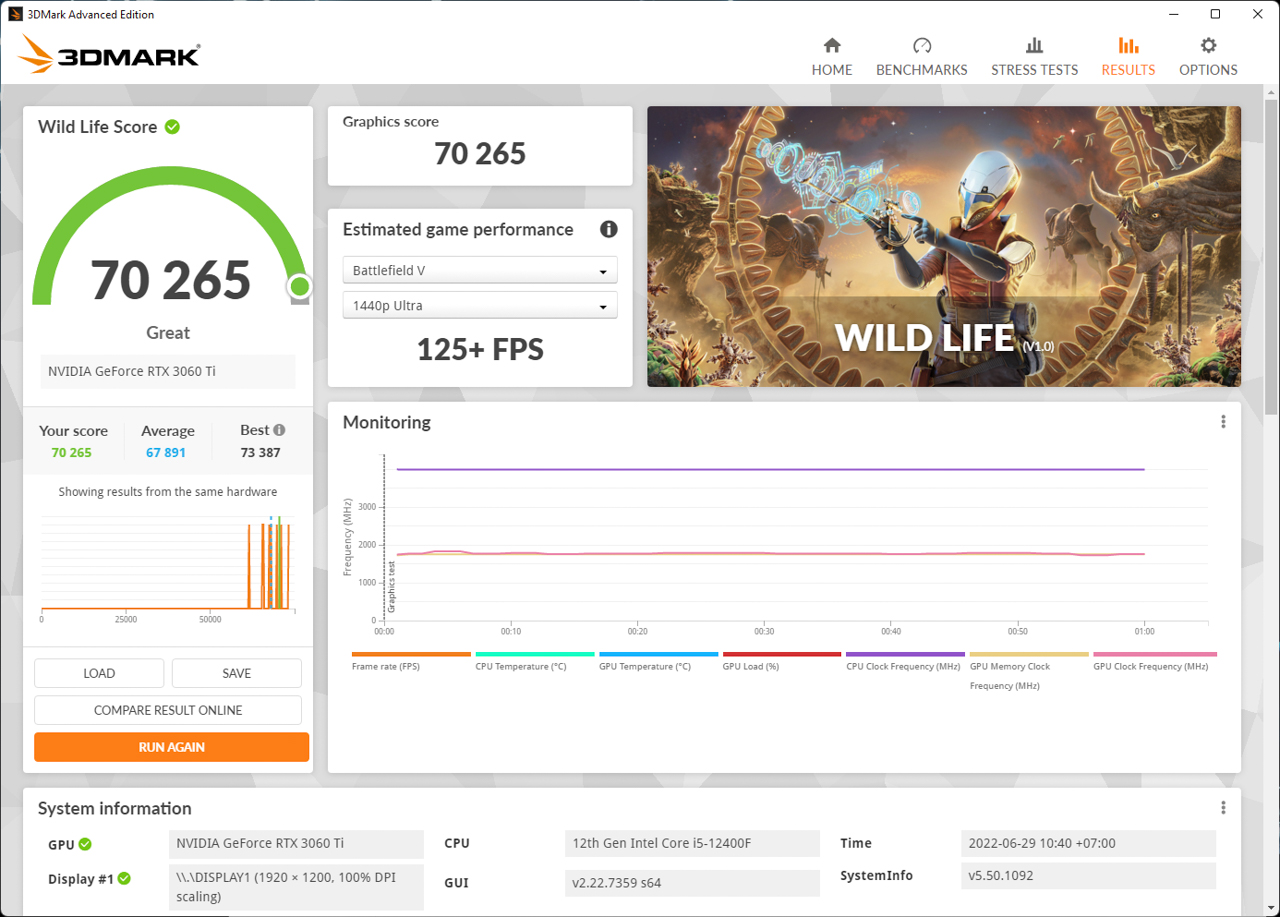Open the OPTIONS tab
Image resolution: width=1280 pixels, height=917 pixels.
pos(1208,57)
